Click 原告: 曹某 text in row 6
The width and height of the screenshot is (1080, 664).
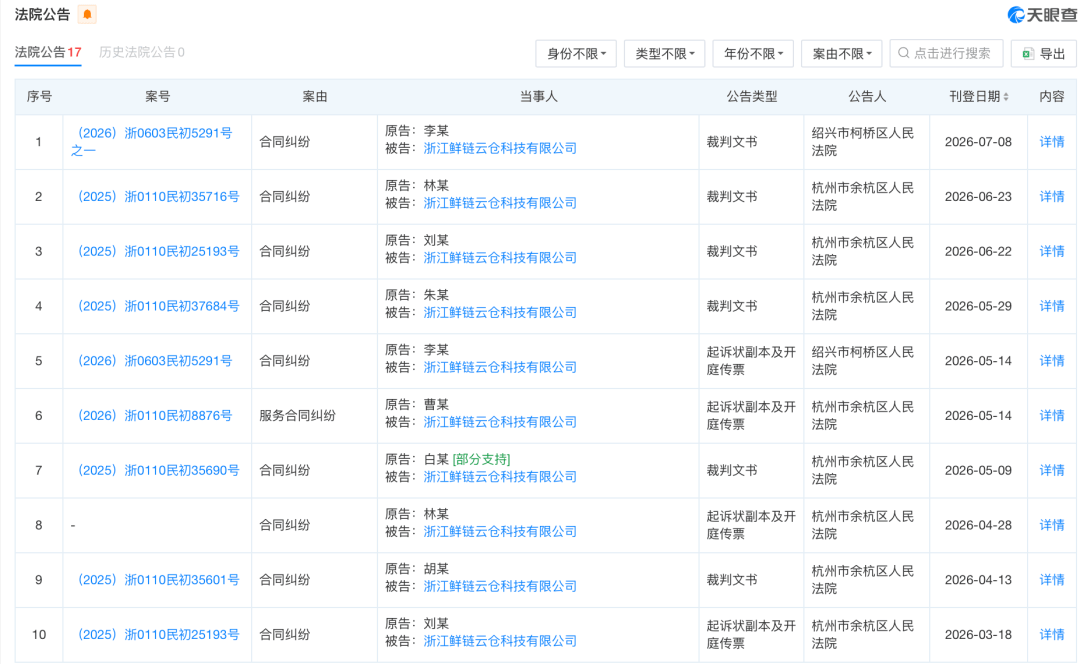point(417,405)
